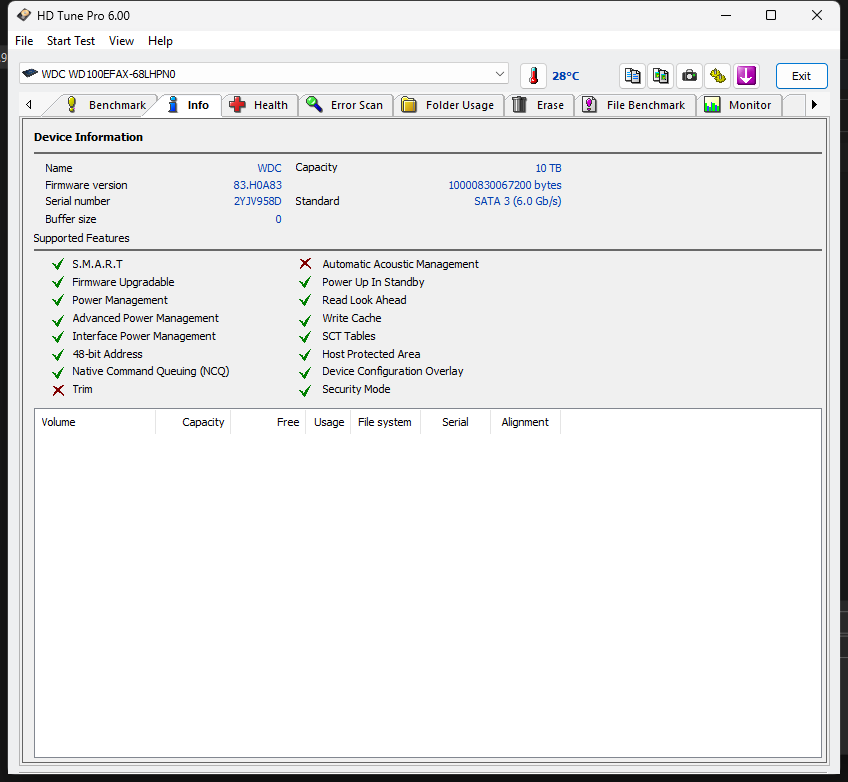The image size is (848, 782).
Task: Click checkmark beside Interface Power Management
Action: click(x=58, y=337)
